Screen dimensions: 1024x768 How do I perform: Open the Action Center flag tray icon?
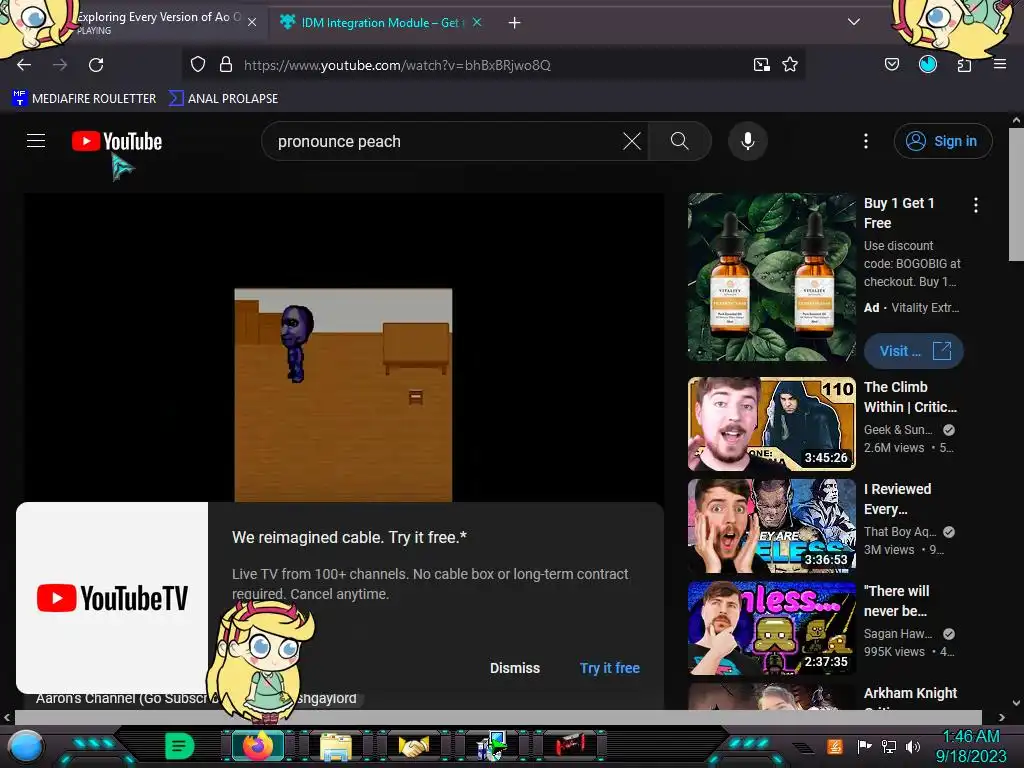tap(865, 746)
